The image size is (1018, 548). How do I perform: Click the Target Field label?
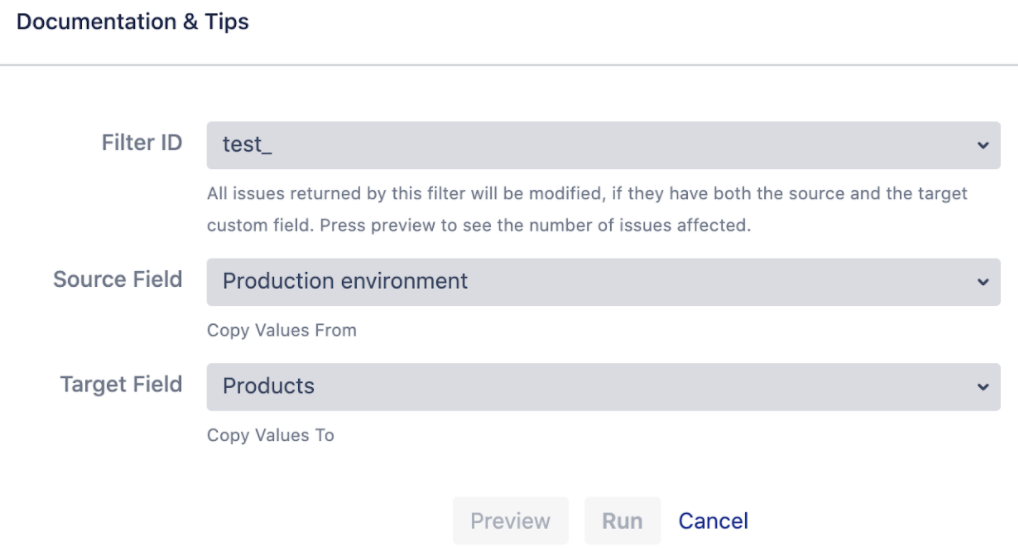point(121,384)
